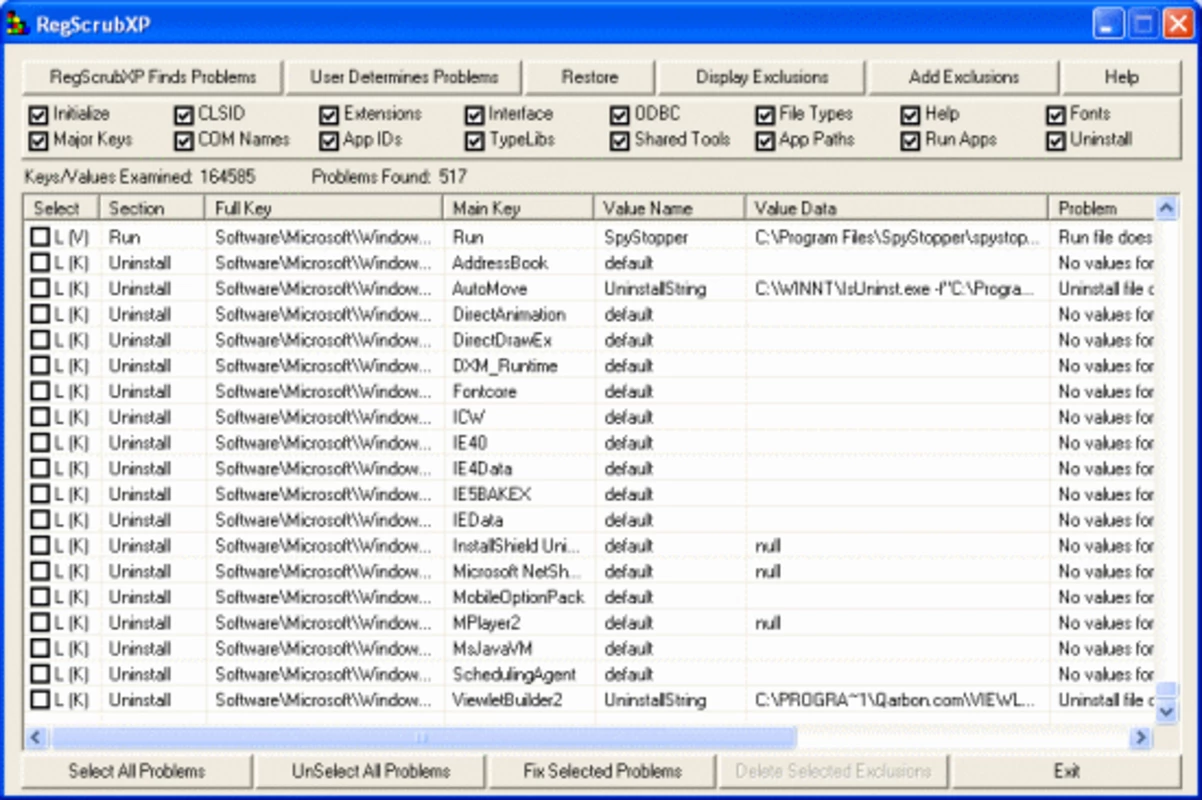Toggle the File Types checkbox
Screen dimensions: 1202x800
pos(765,115)
